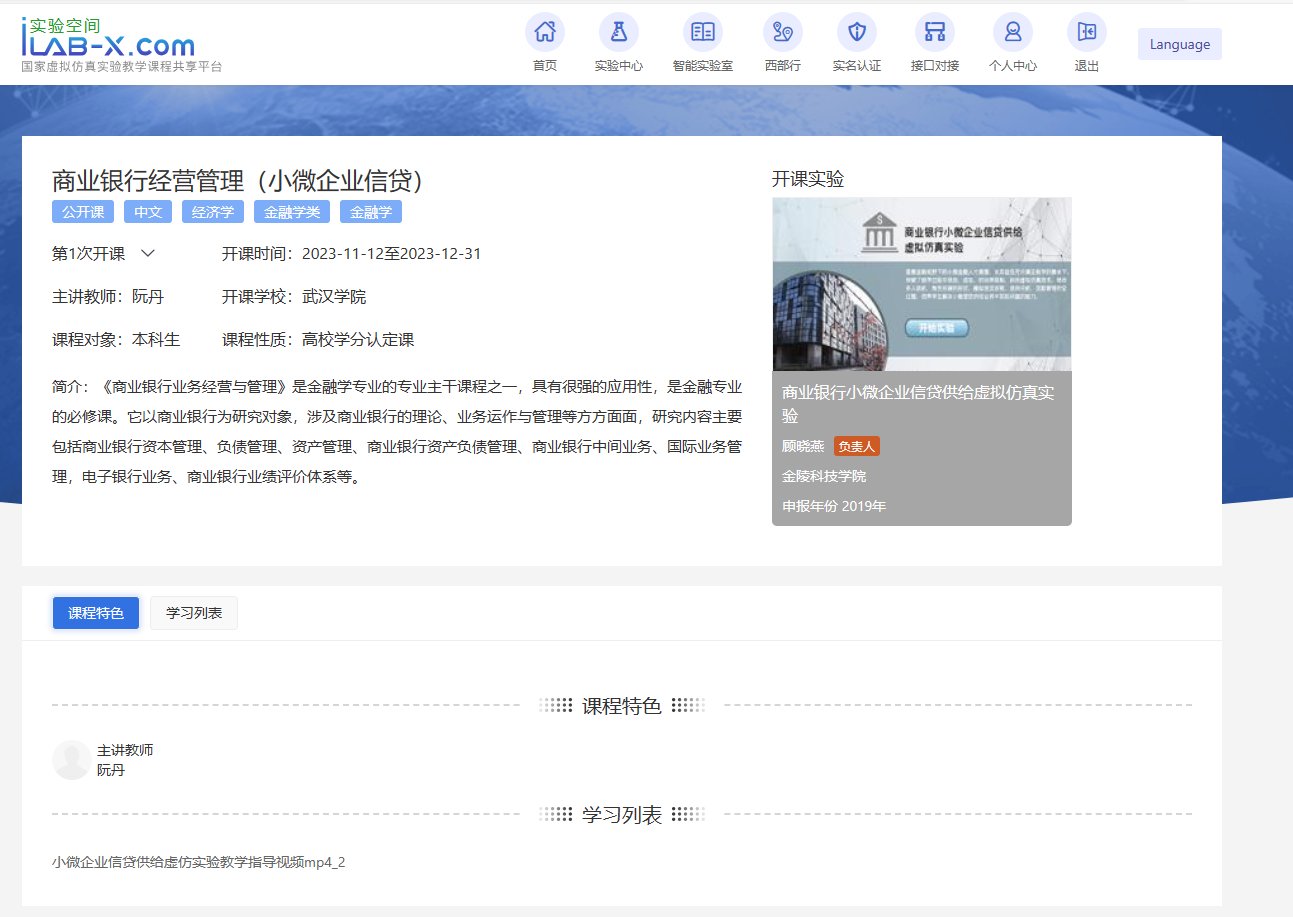Image resolution: width=1293 pixels, height=917 pixels.
Task: Open the 智能实验室 book icon
Action: point(702,32)
